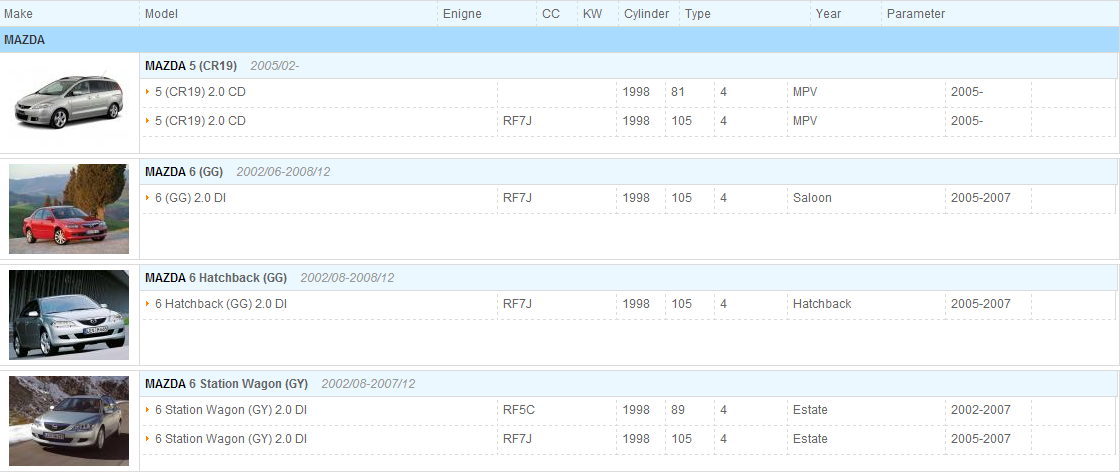The width and height of the screenshot is (1120, 472).
Task: Click the 2002/06-2008/12 date range
Action: [x=283, y=171]
